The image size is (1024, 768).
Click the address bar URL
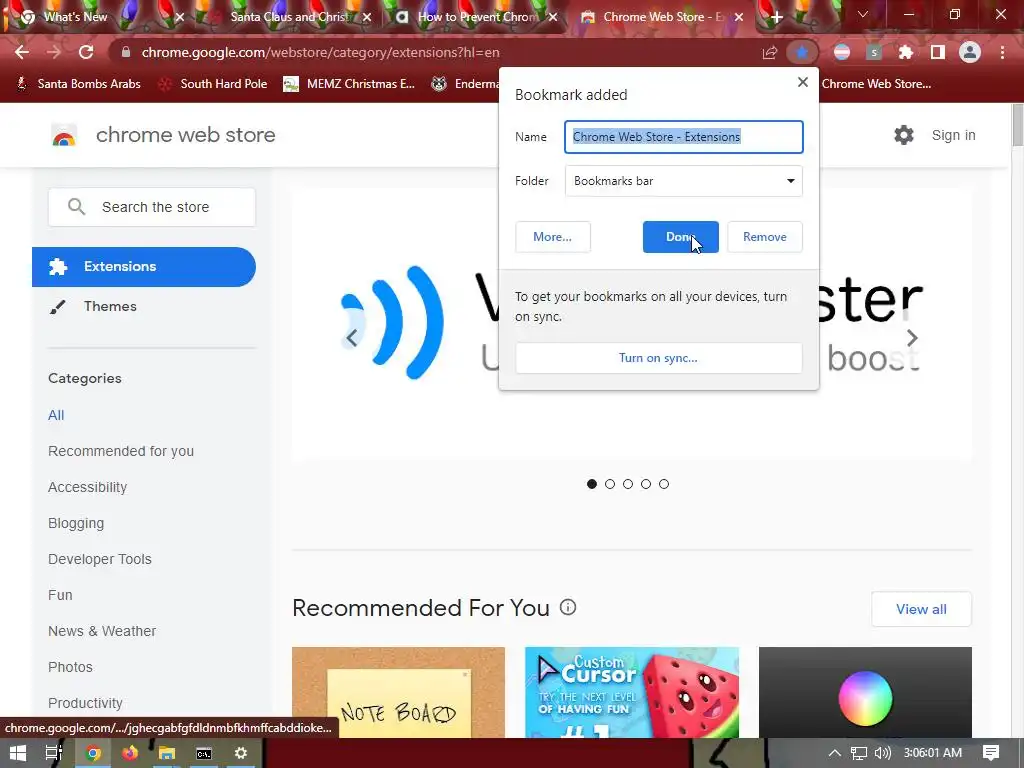[x=320, y=52]
